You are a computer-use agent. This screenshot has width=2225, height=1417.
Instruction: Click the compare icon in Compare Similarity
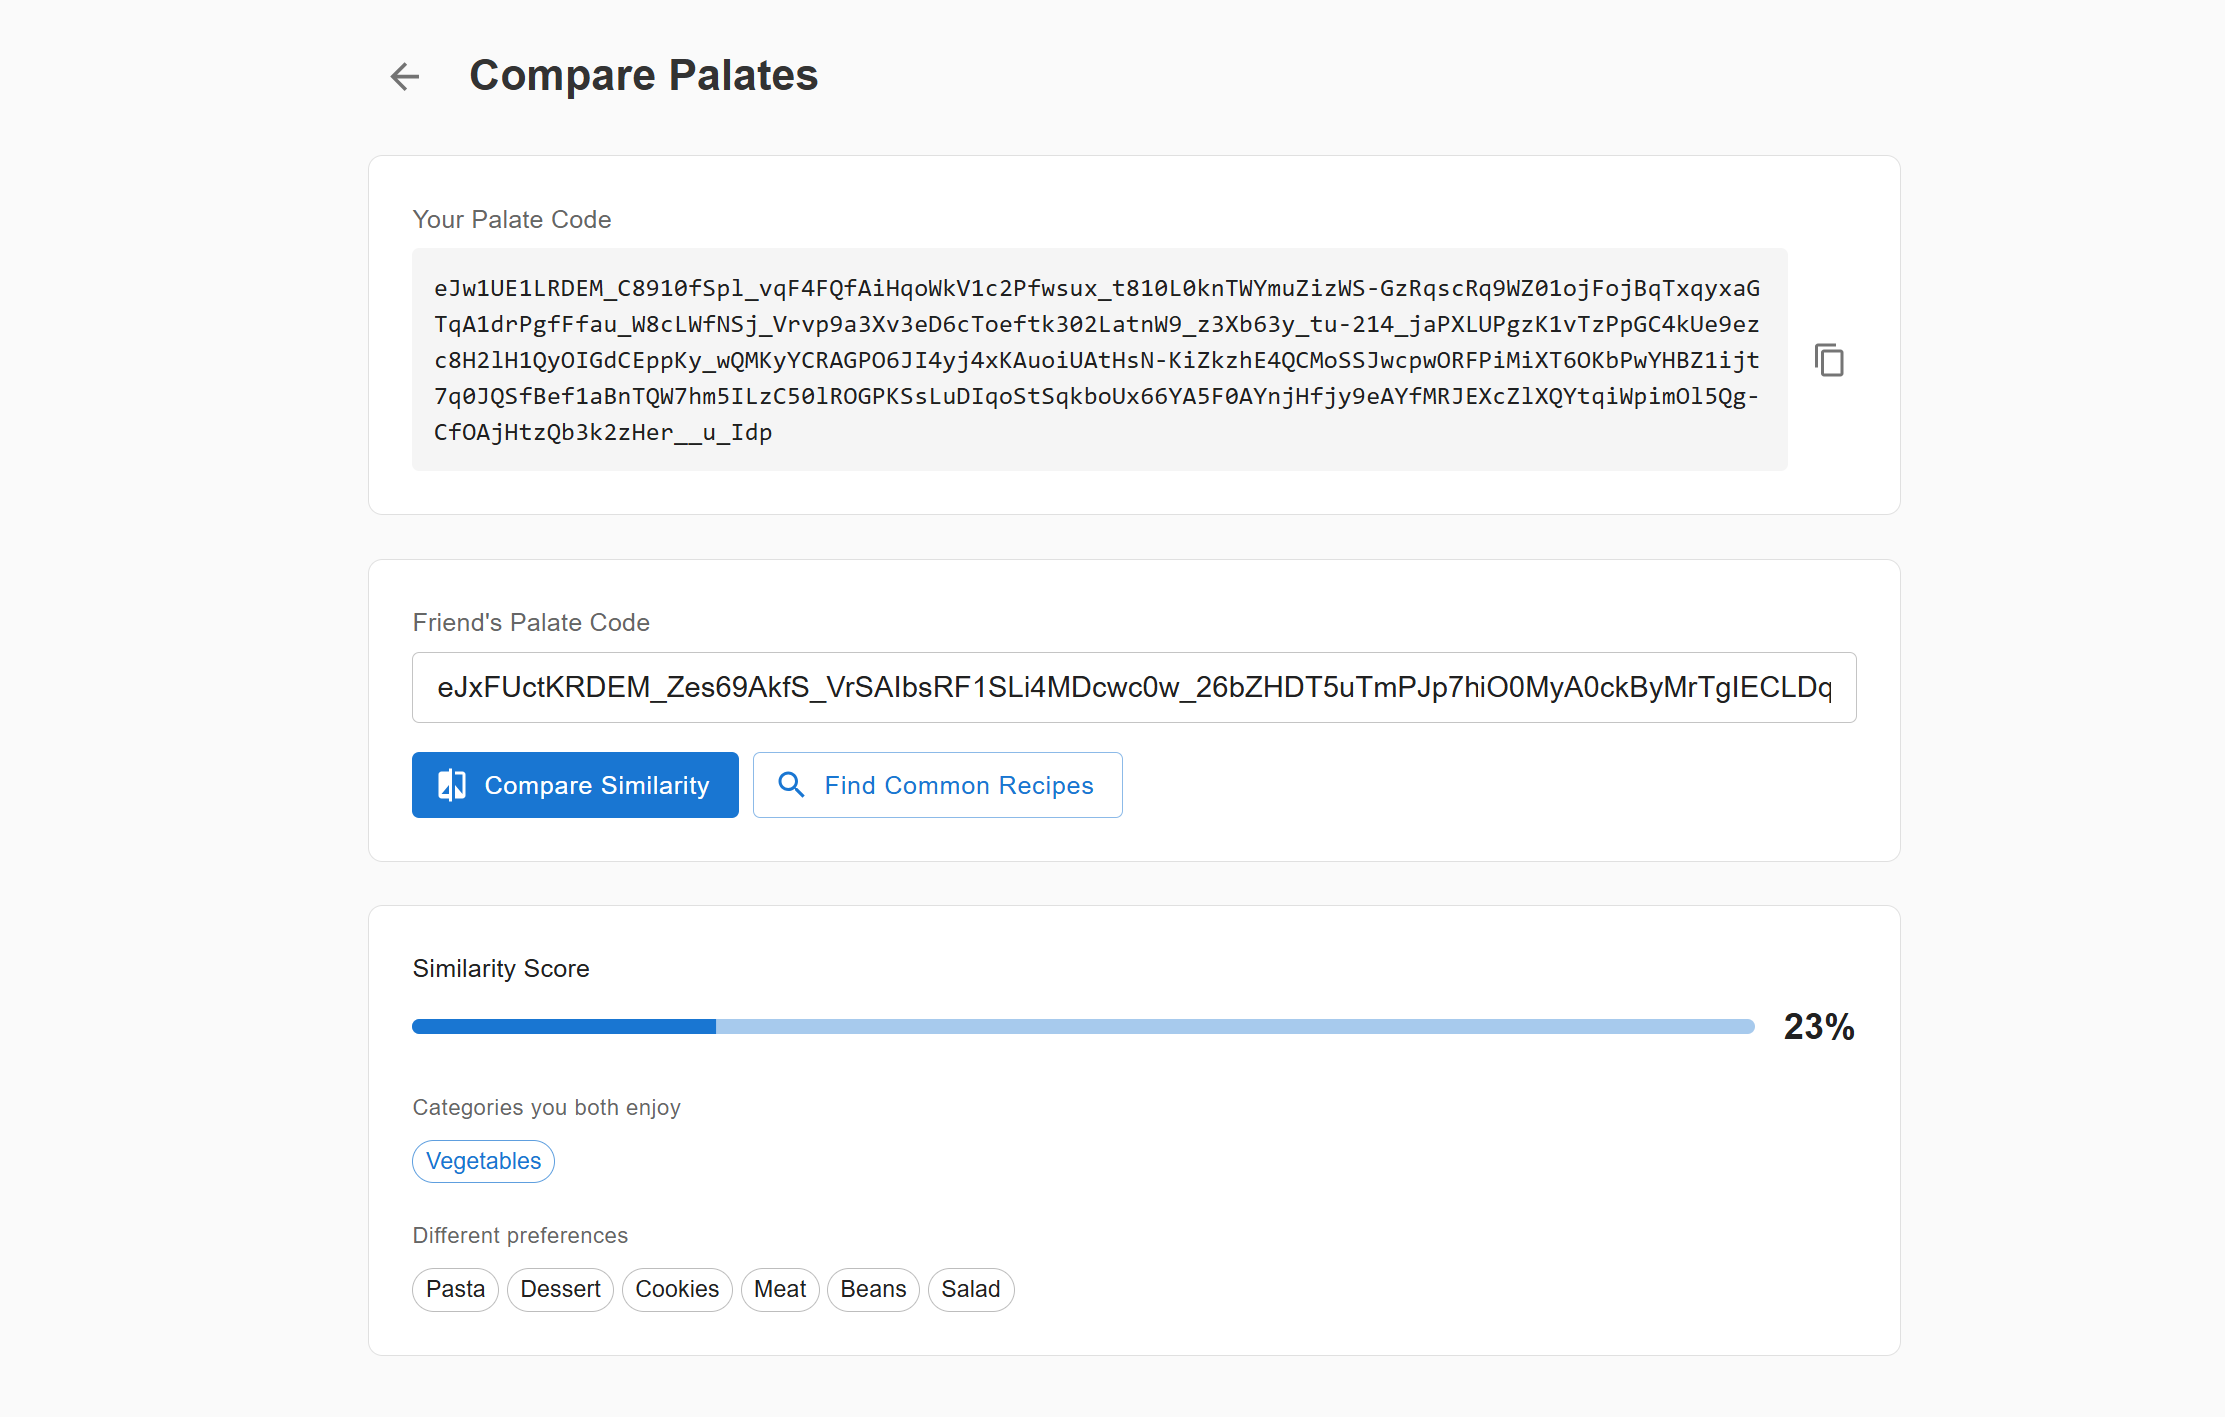click(452, 785)
